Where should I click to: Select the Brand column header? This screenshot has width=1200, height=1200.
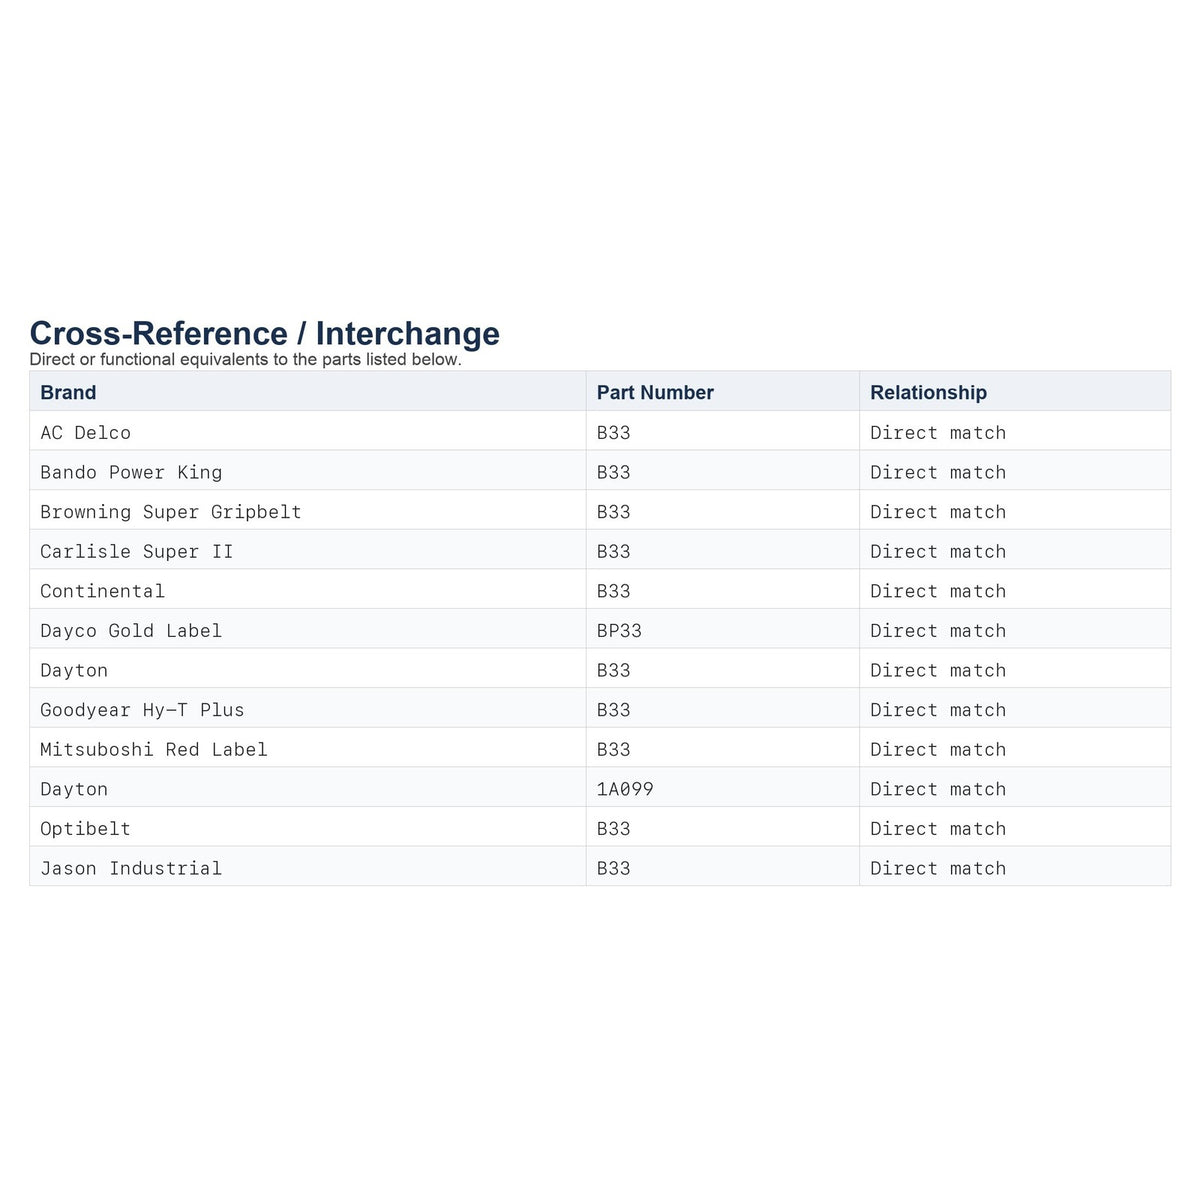[308, 392]
